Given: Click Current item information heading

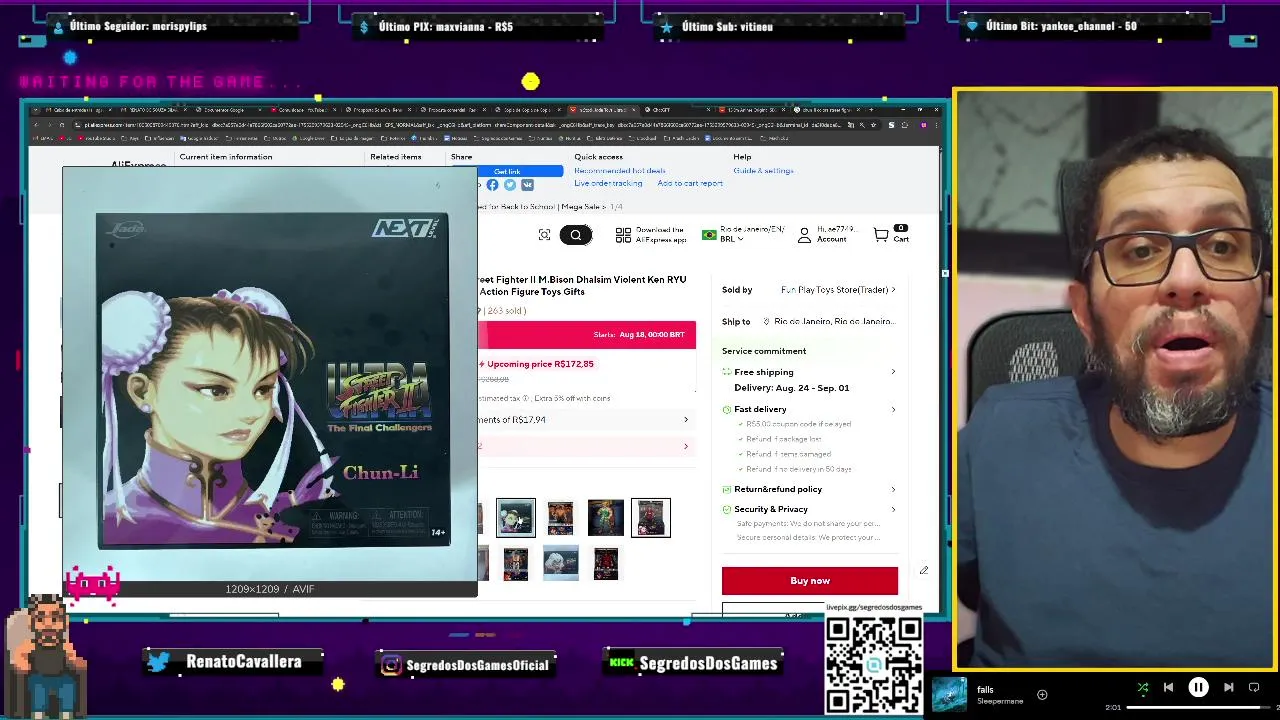Looking at the screenshot, I should 226,157.
